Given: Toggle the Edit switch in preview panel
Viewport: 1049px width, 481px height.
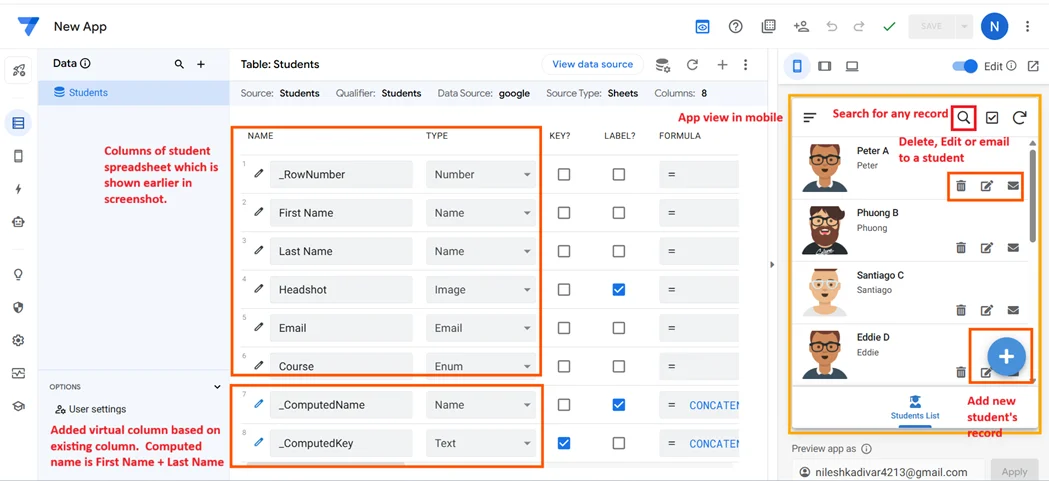Looking at the screenshot, I should click(964, 66).
